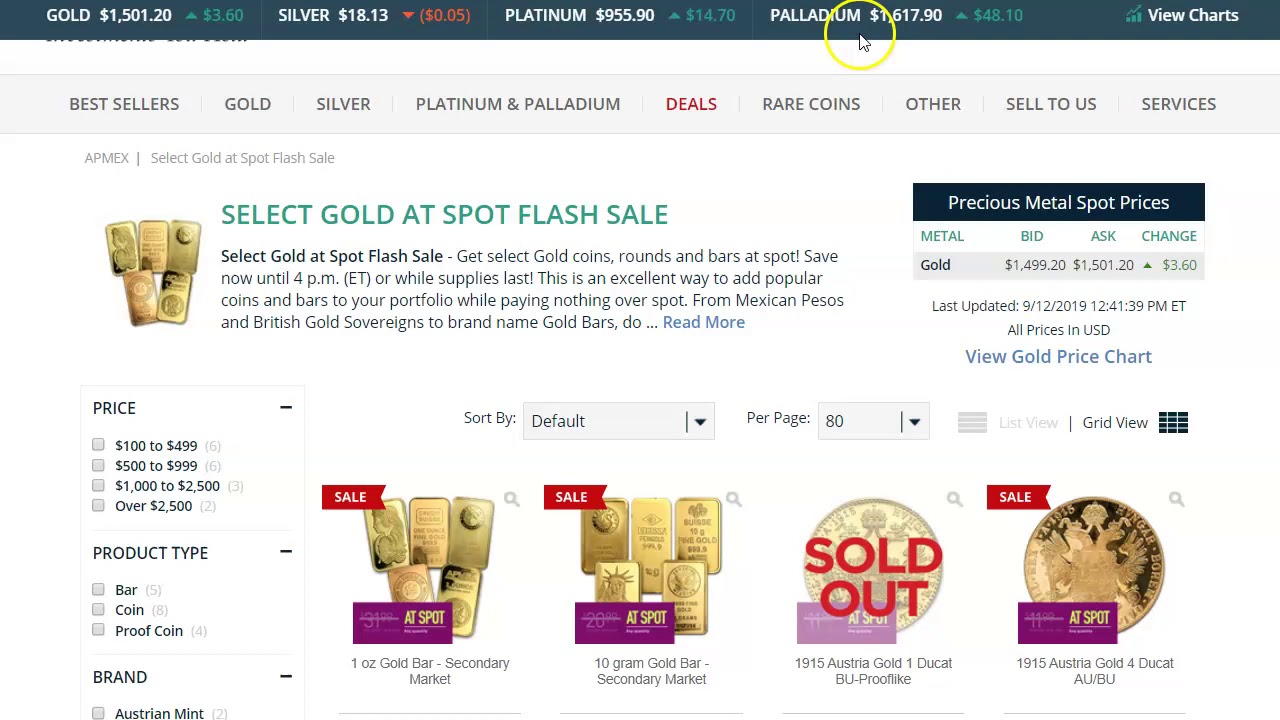Click the gold bars flash sale image
This screenshot has width=1280, height=720.
pos(153,271)
